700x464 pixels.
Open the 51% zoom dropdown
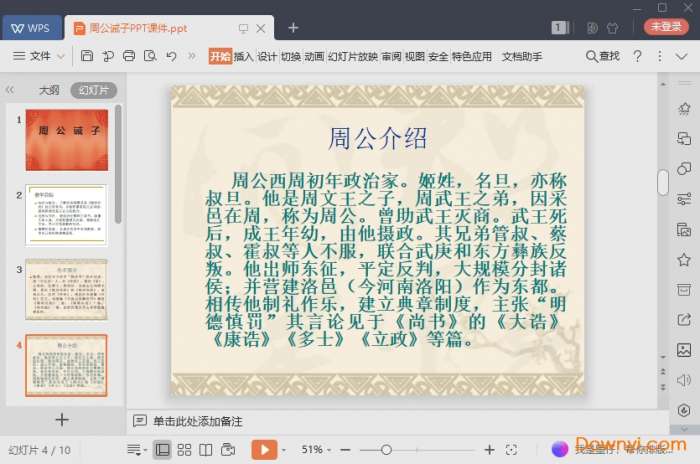pos(316,449)
